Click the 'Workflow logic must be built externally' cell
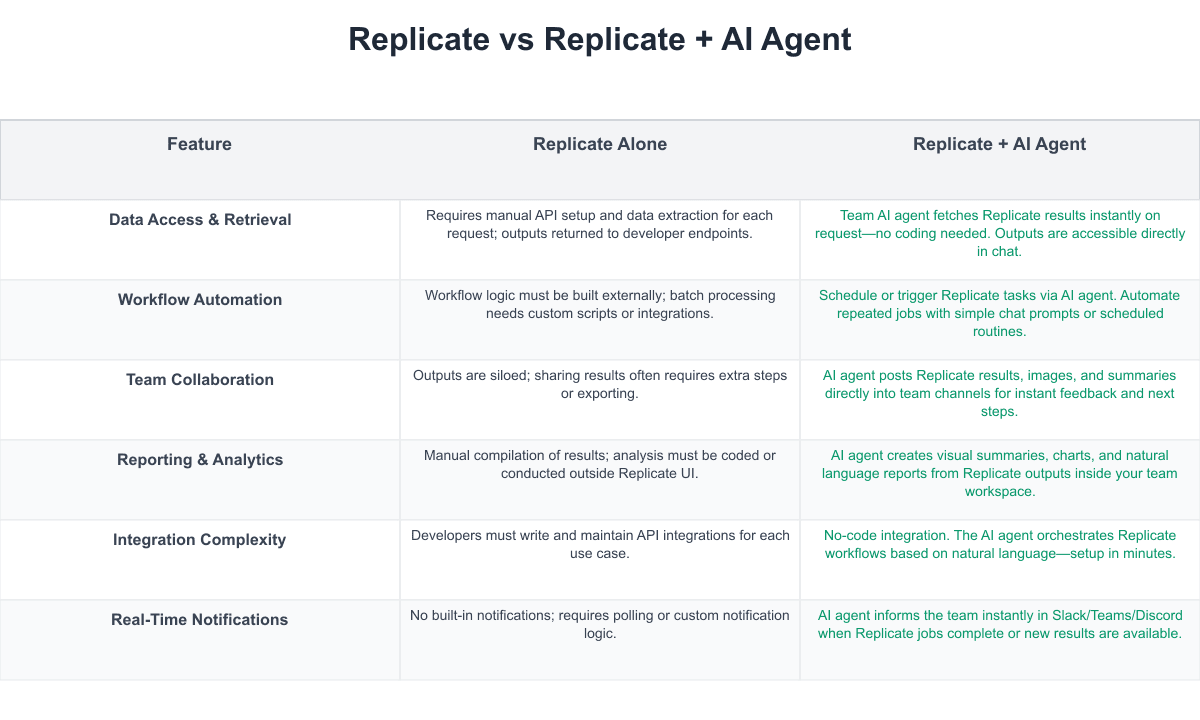1200x720 pixels. coord(600,304)
